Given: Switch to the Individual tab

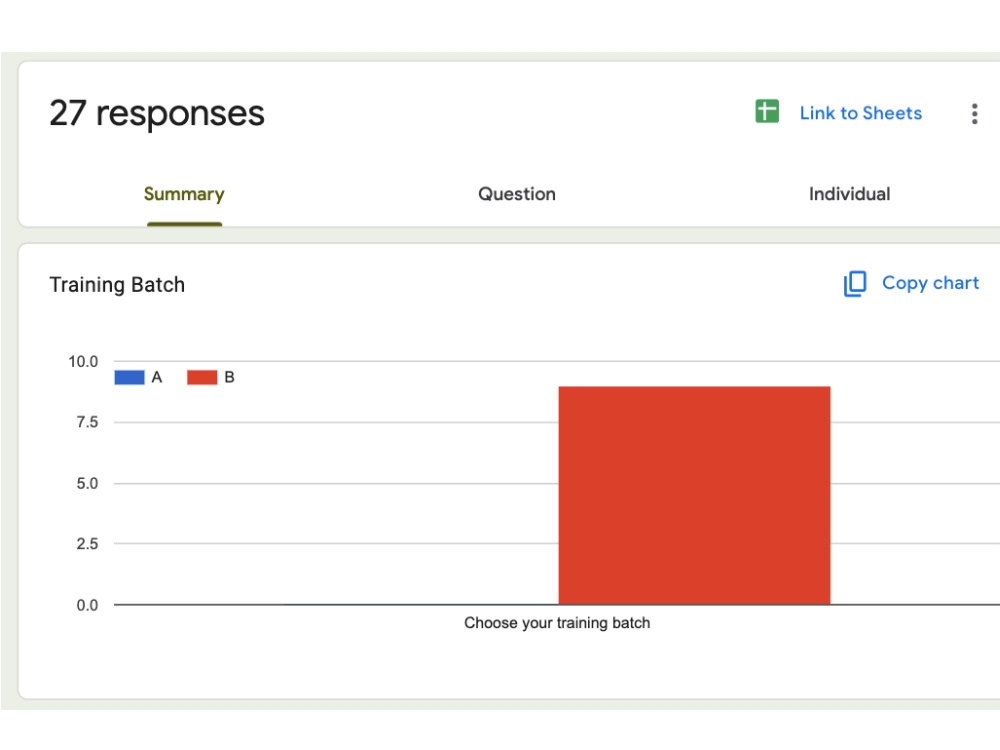Looking at the screenshot, I should (849, 194).
